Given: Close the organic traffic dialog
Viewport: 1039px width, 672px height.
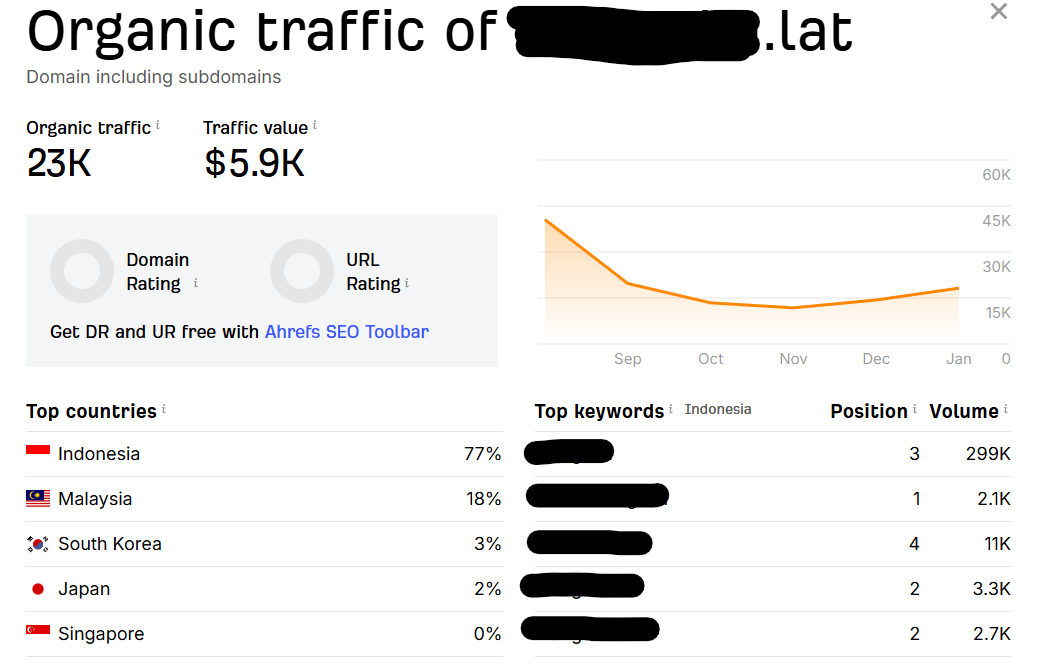Looking at the screenshot, I should tap(998, 12).
